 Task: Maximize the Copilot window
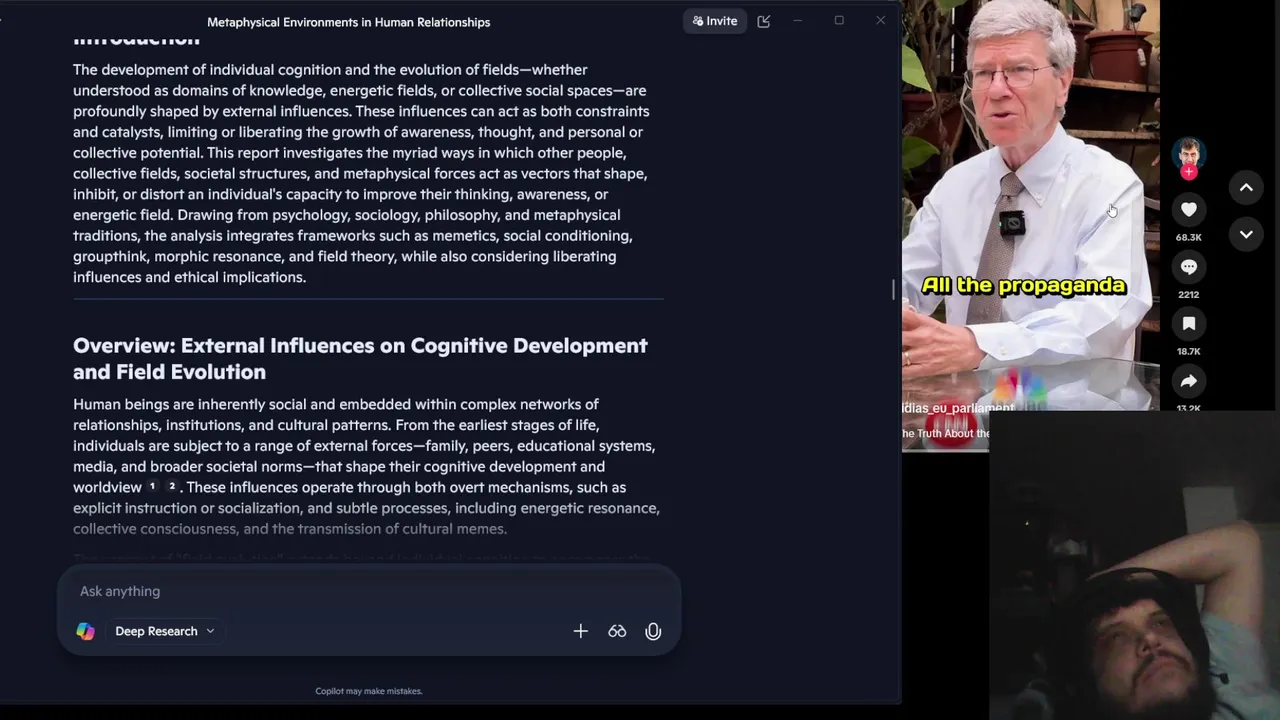point(839,21)
